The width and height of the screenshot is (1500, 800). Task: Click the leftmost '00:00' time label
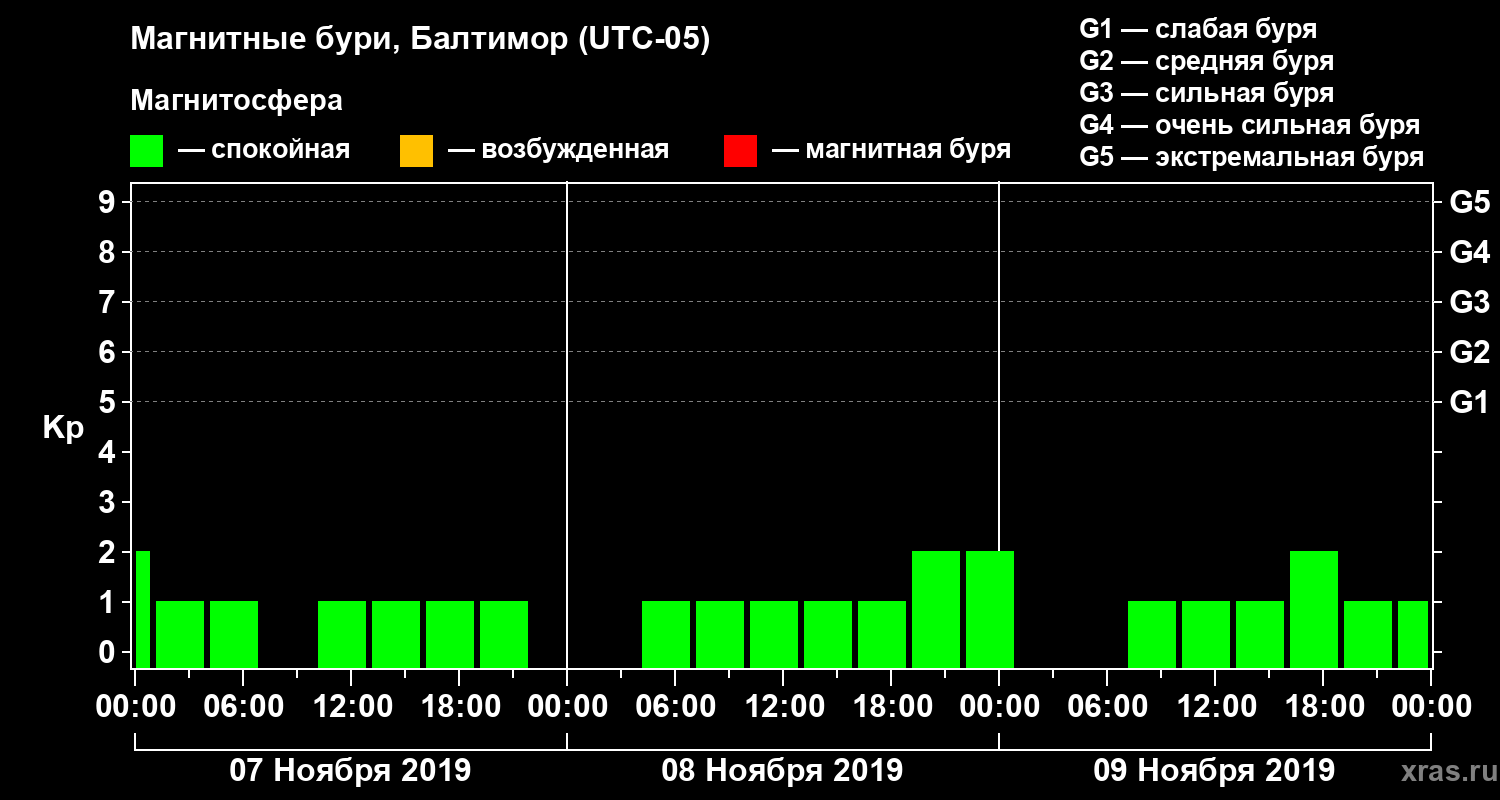point(135,707)
